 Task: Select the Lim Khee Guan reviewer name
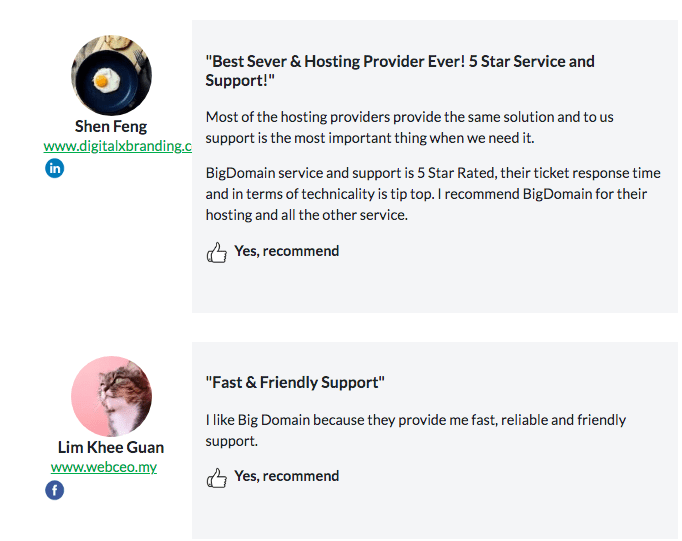click(x=111, y=447)
